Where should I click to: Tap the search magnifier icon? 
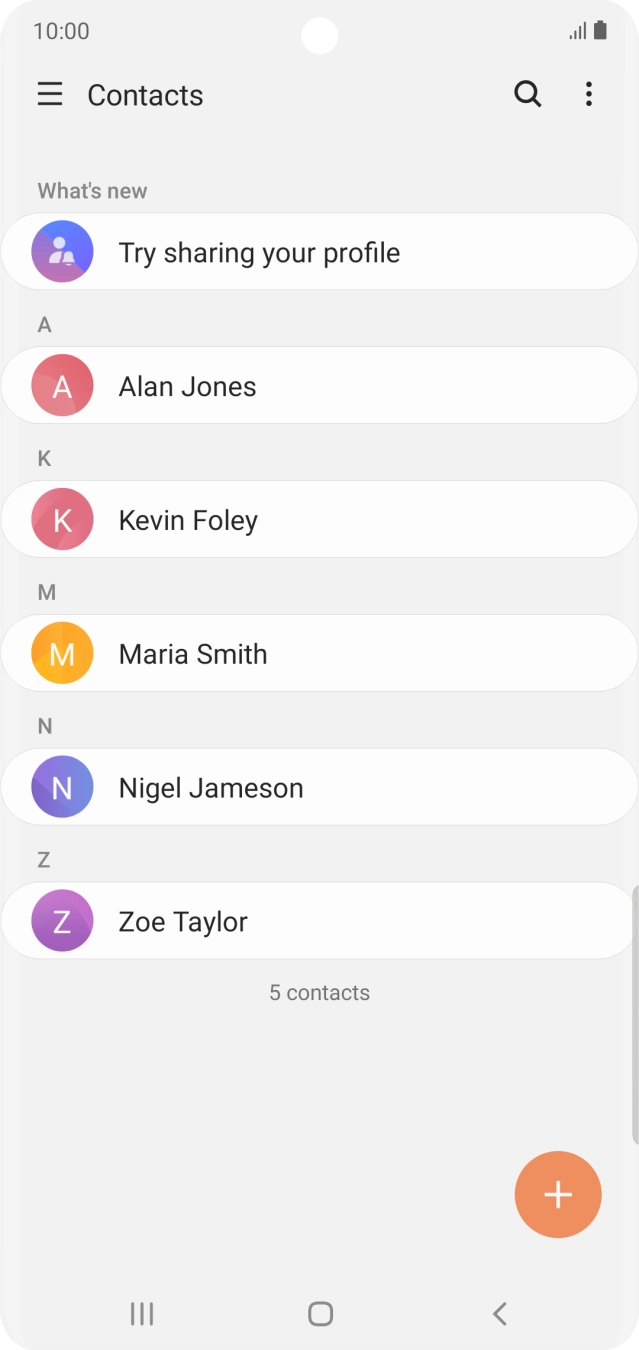[528, 95]
